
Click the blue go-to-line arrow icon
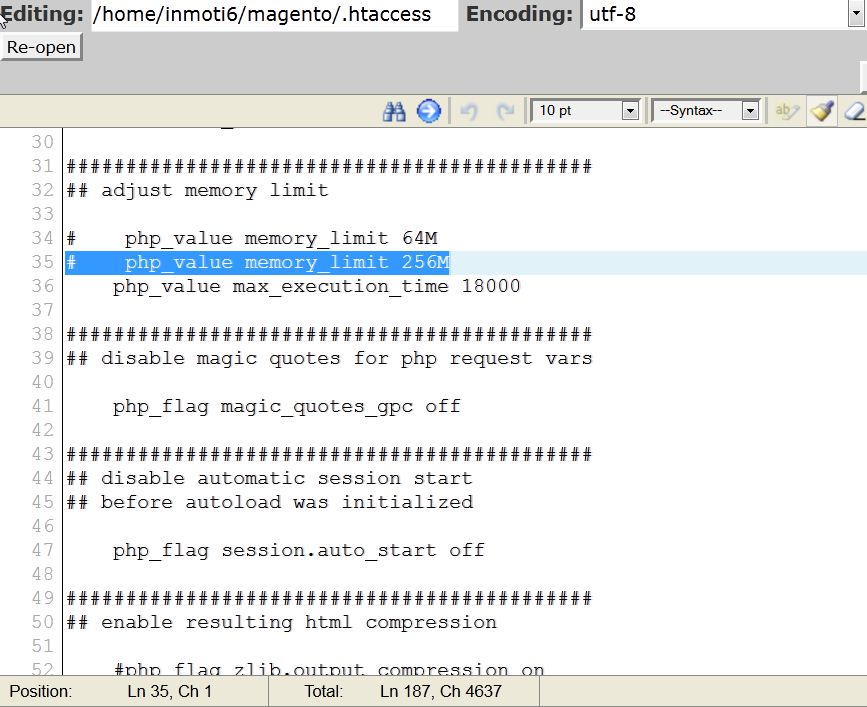(x=429, y=111)
